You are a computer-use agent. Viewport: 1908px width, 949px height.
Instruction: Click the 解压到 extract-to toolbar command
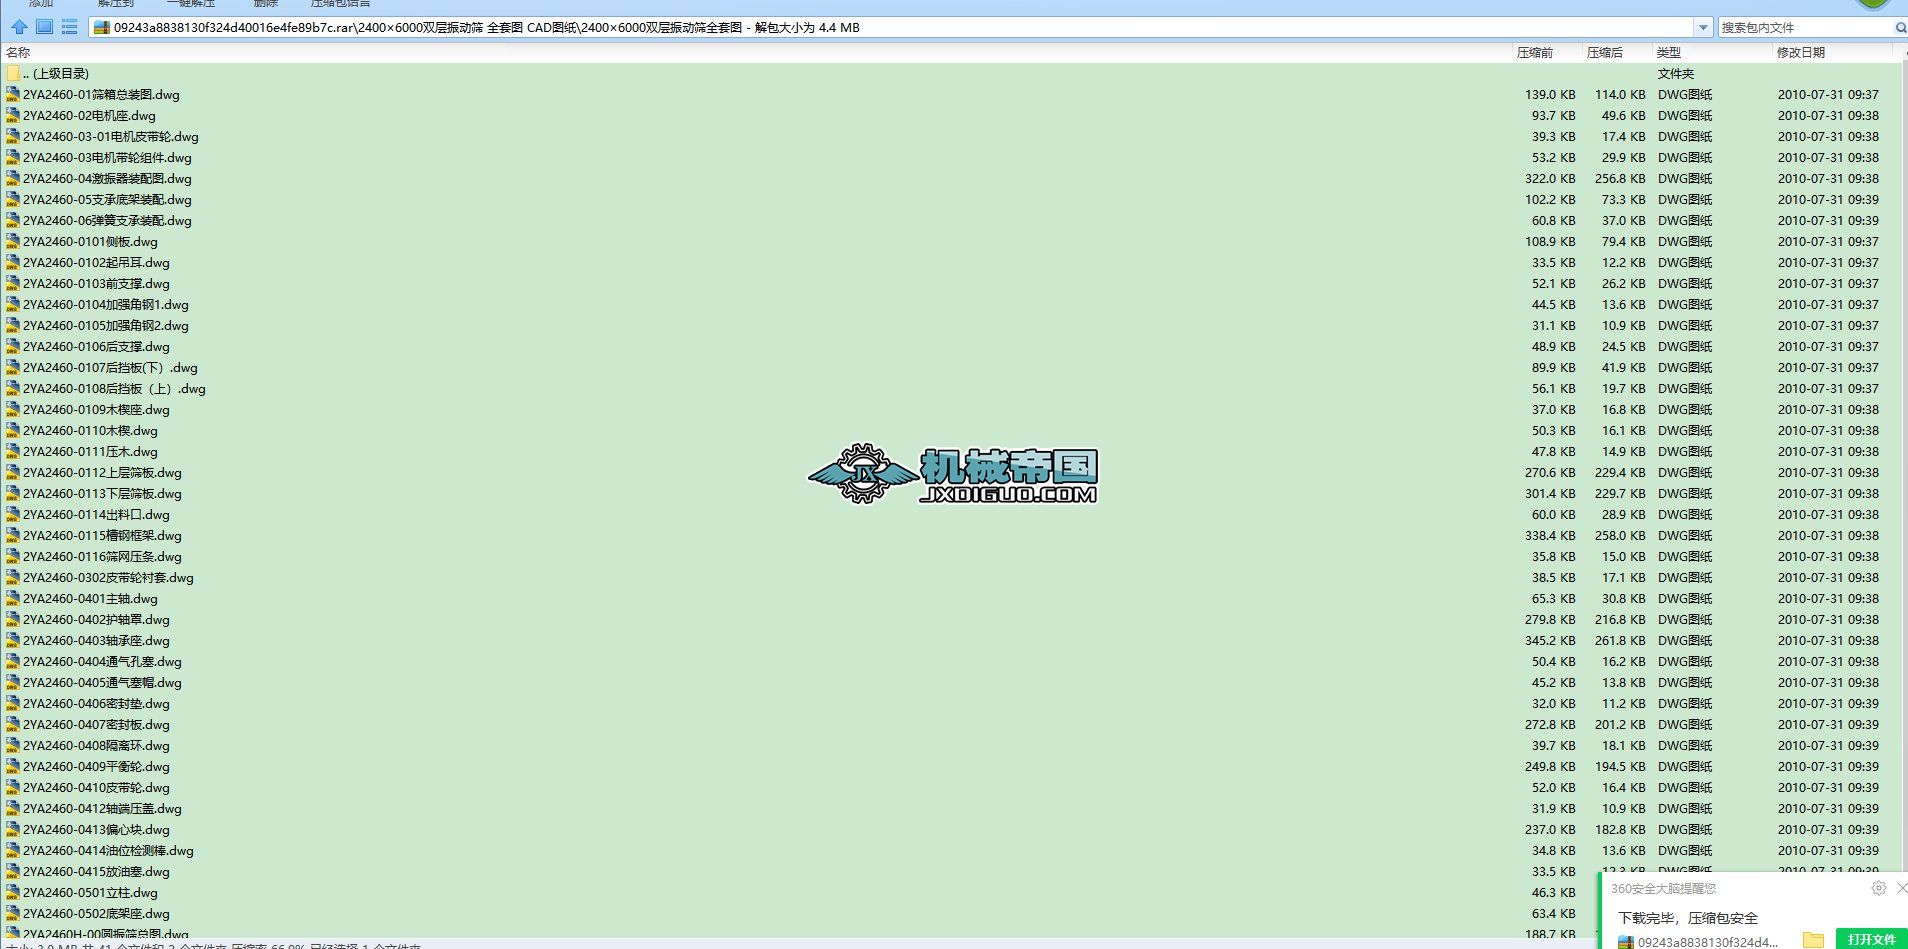point(116,4)
